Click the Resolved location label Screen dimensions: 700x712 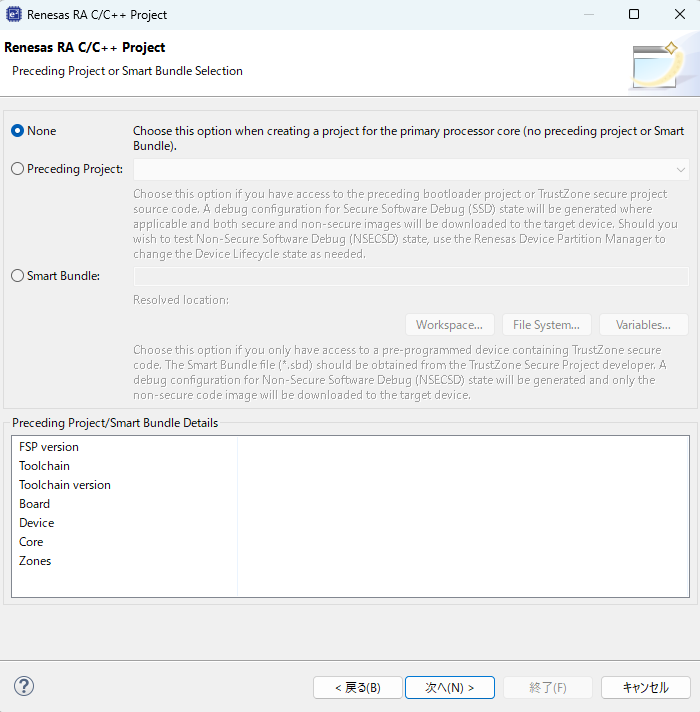tap(181, 300)
